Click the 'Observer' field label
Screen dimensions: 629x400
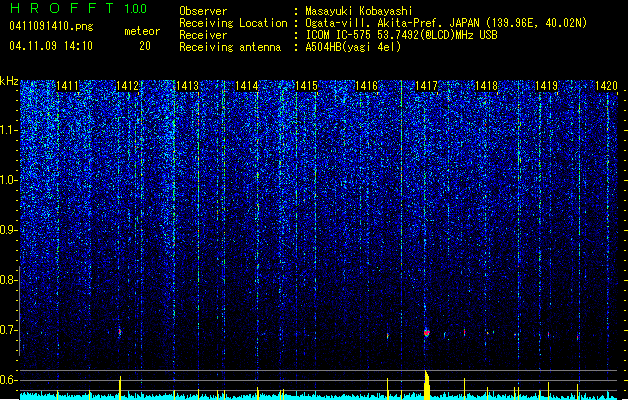click(203, 11)
